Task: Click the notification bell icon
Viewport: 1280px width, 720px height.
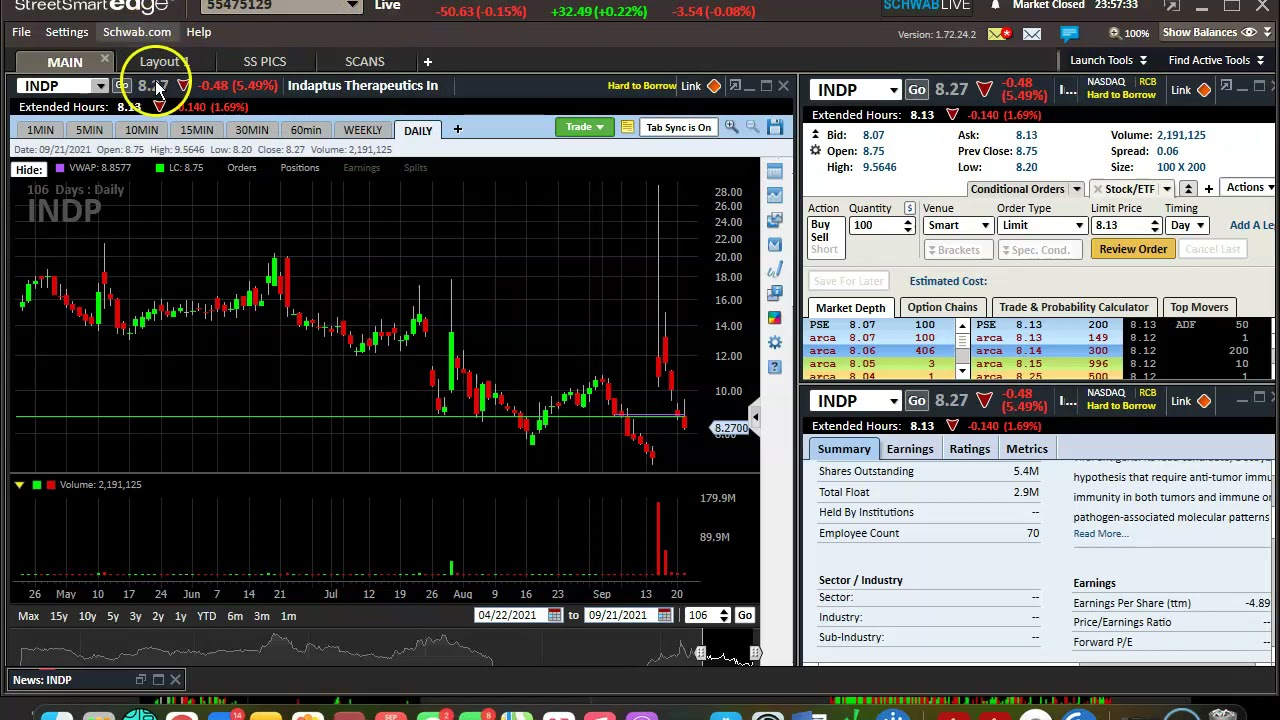Action: coord(995,5)
